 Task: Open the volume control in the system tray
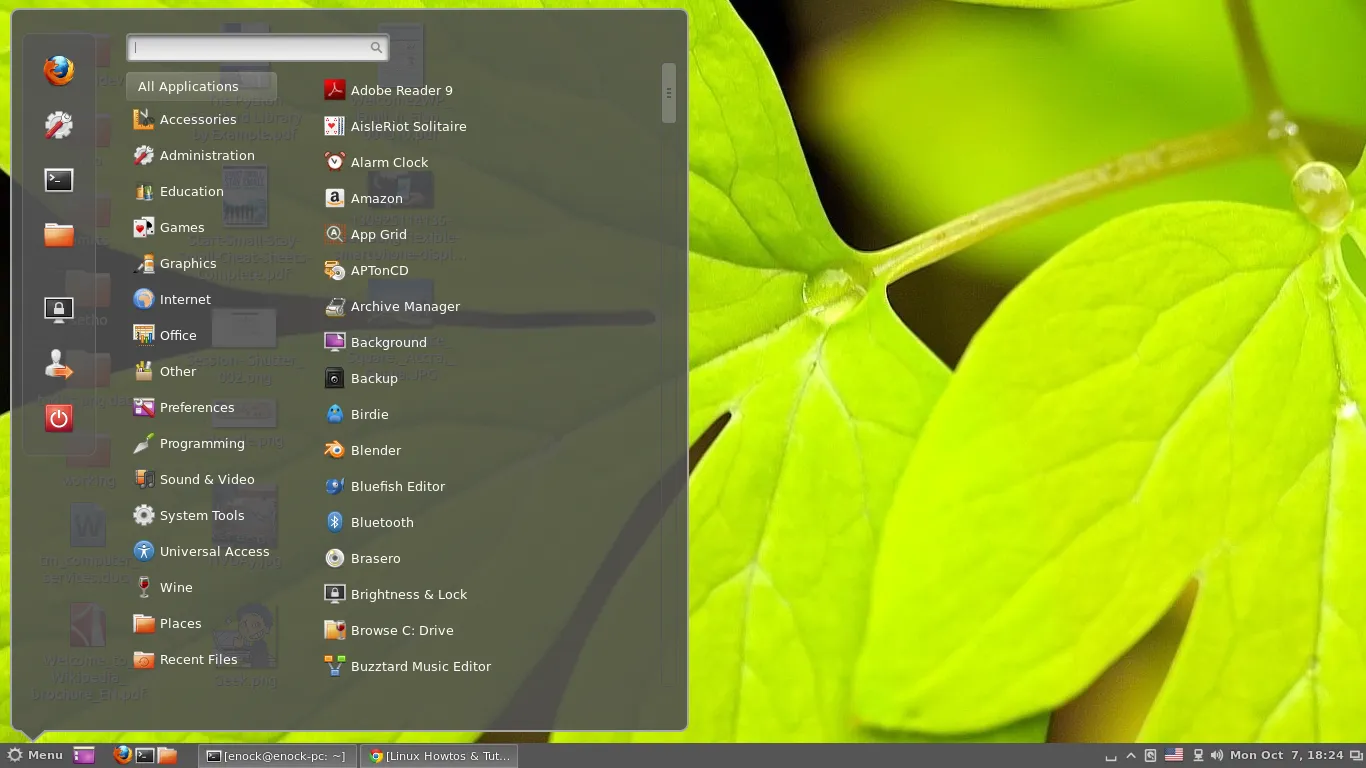click(1216, 755)
